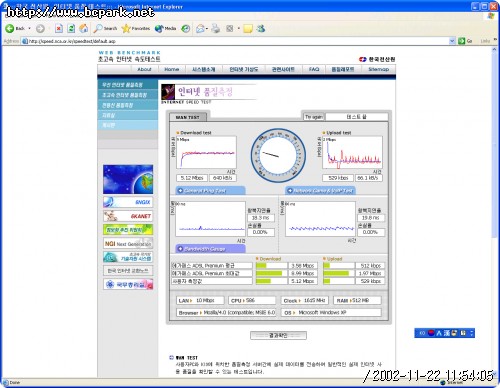Expand the Back button history dropdown

pos(29,29)
